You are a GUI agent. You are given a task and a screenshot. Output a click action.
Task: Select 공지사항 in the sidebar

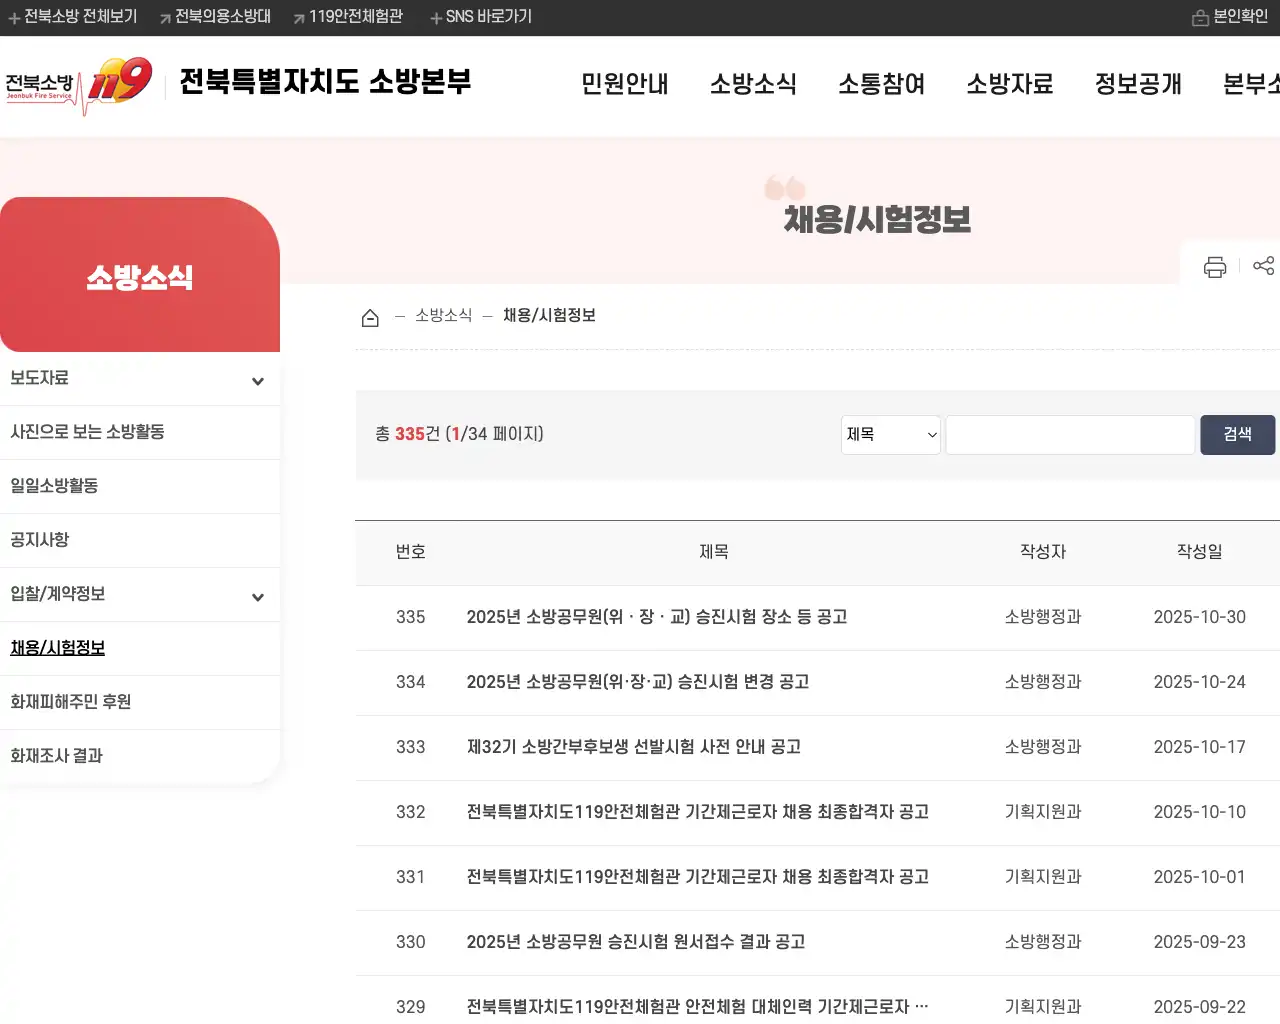click(x=39, y=539)
